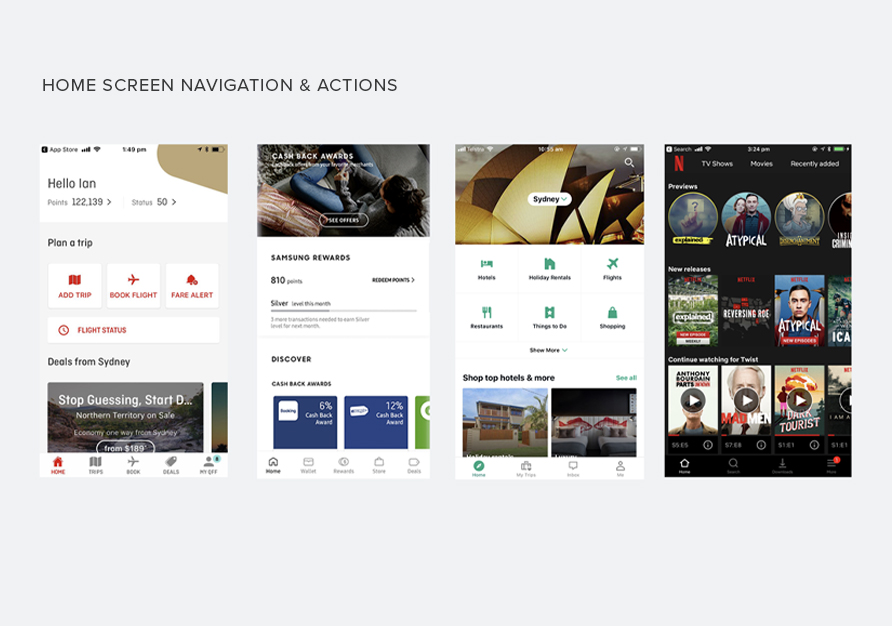Open Sydney location dropdown
The width and height of the screenshot is (892, 626).
(549, 199)
